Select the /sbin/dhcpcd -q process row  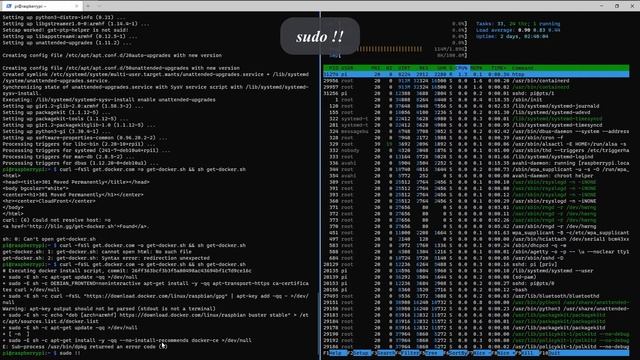pyautogui.click(x=476, y=245)
